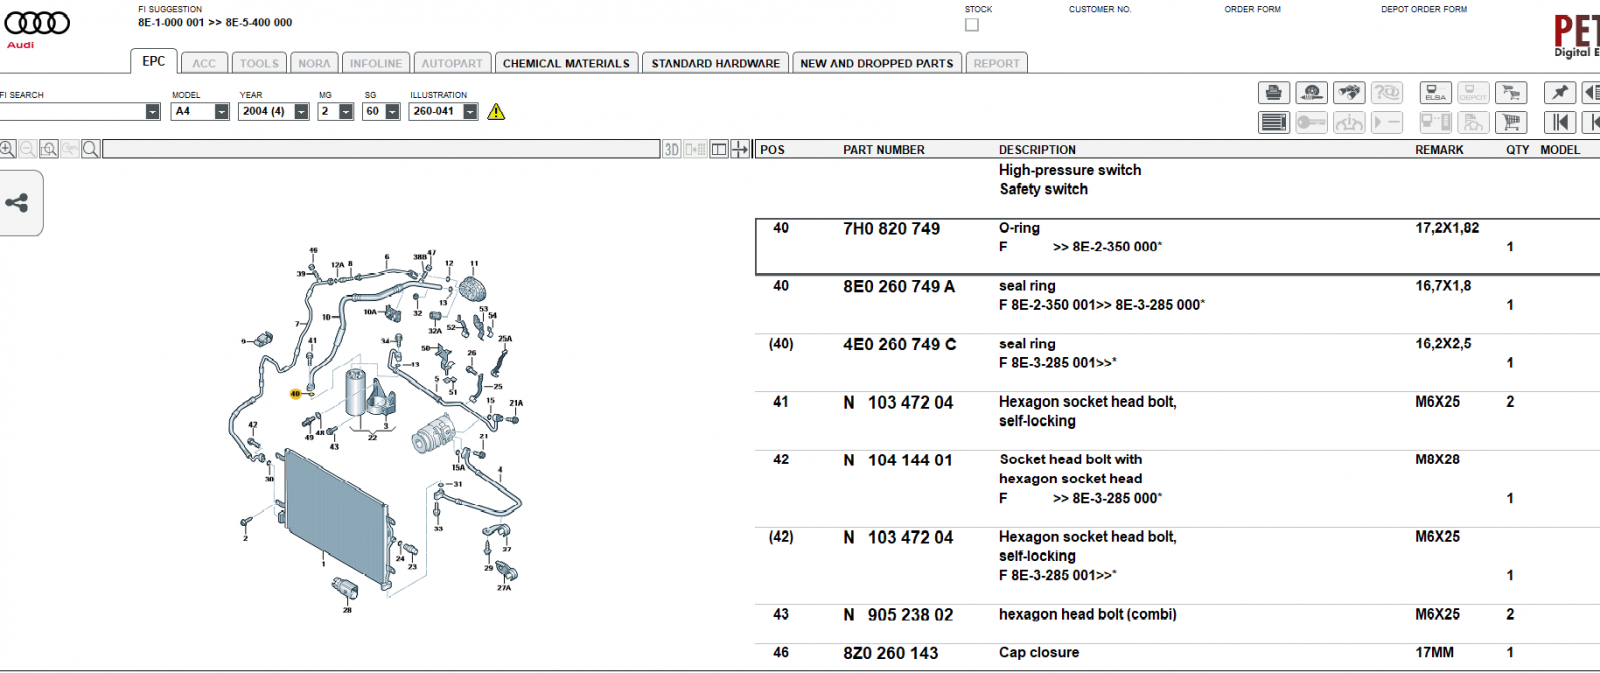Click the 3D view button

(671, 149)
